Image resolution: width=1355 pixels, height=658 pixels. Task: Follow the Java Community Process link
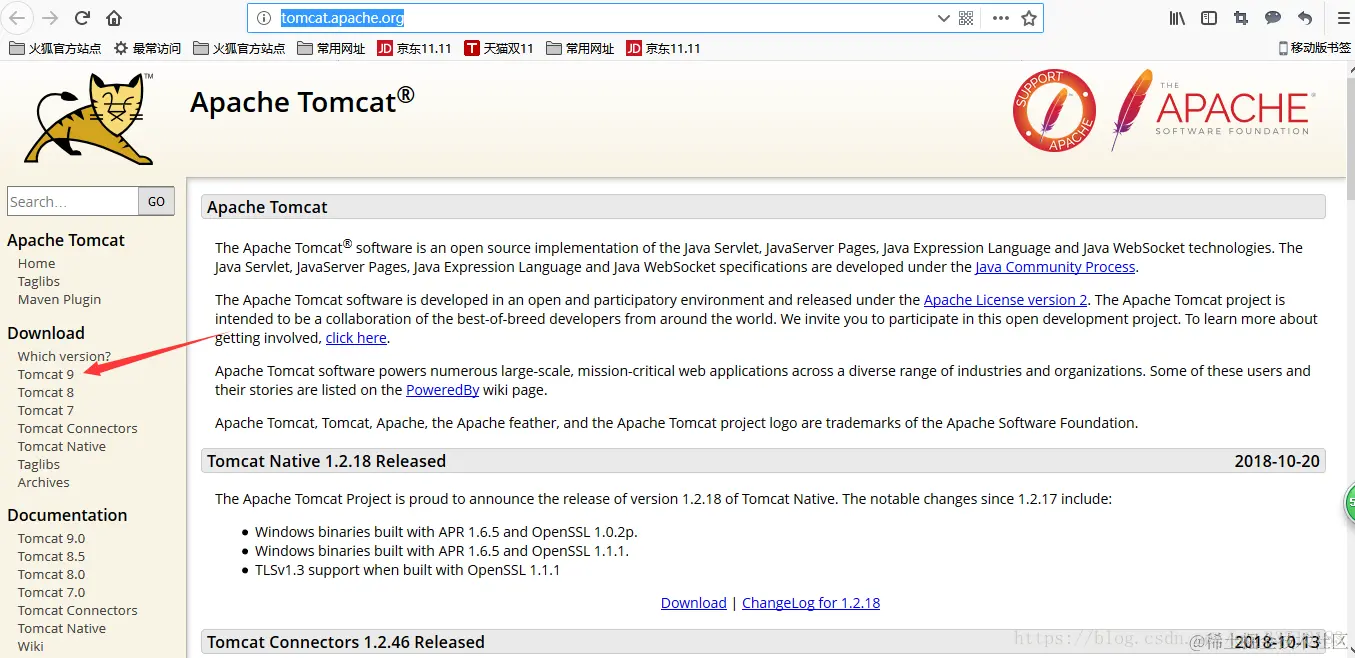(1055, 267)
